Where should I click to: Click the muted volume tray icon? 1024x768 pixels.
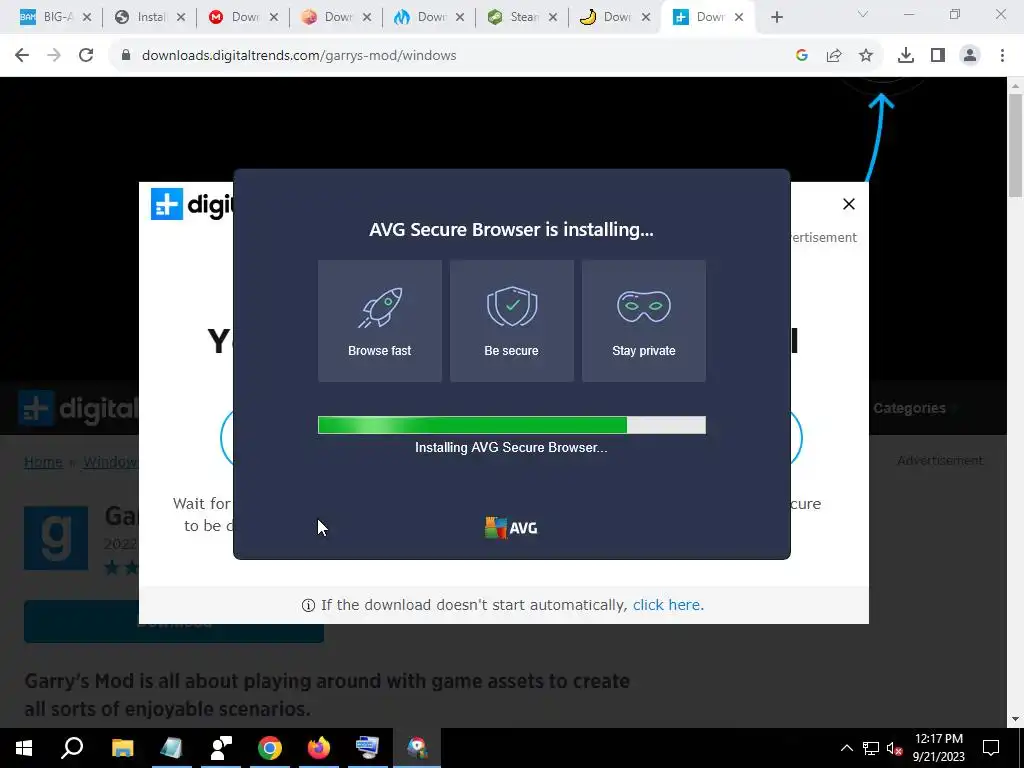click(894, 748)
